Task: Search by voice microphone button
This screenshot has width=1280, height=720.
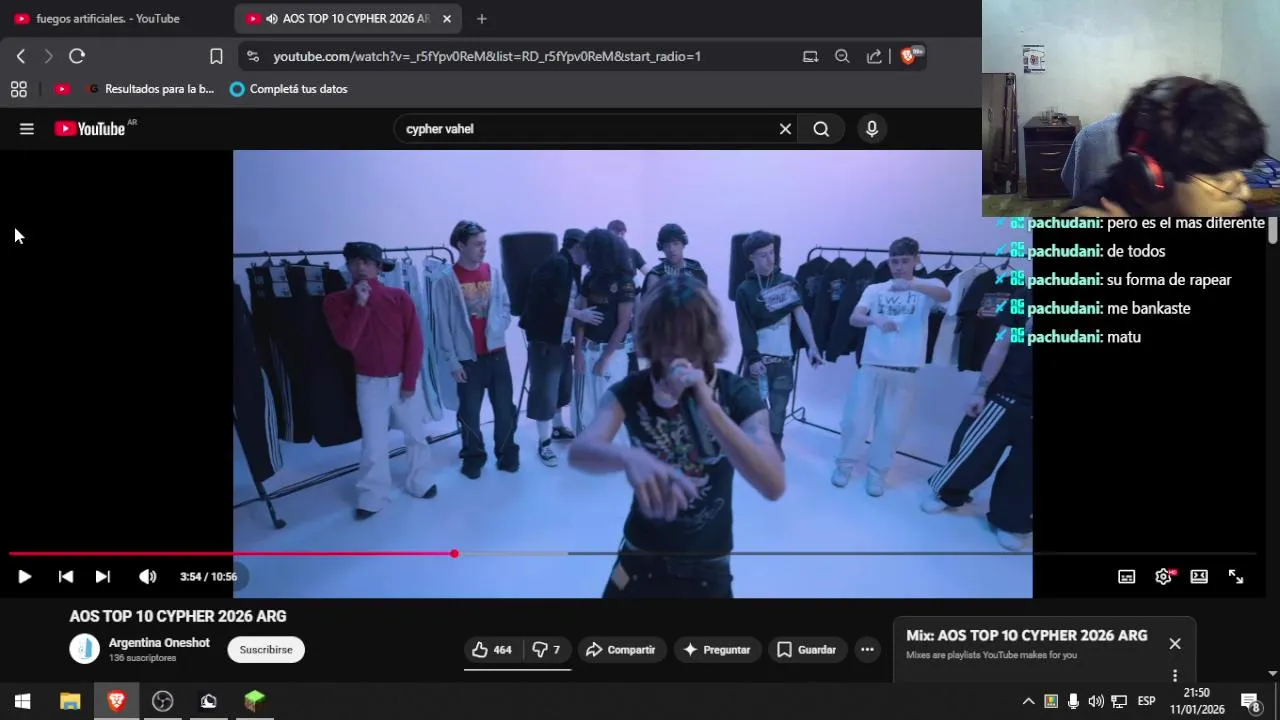Action: point(872,129)
